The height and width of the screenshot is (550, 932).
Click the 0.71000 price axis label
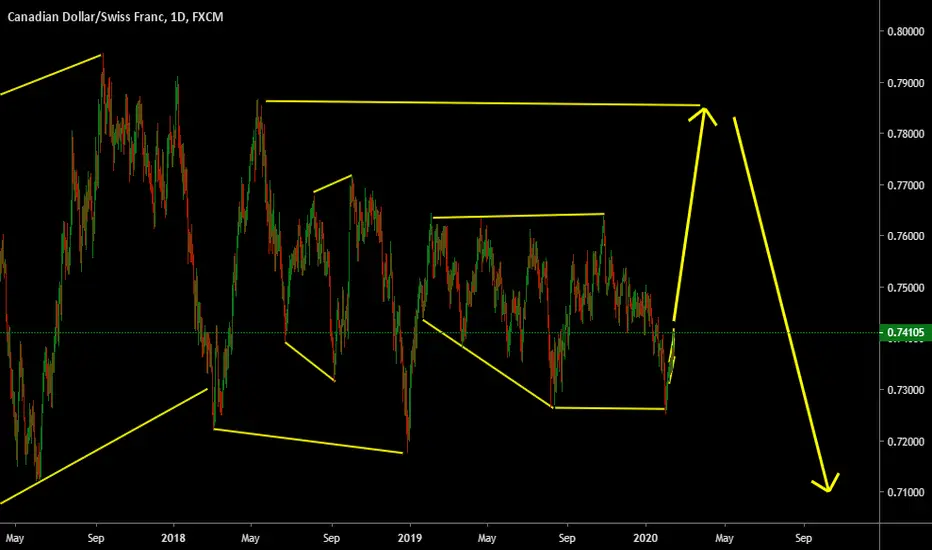click(906, 492)
